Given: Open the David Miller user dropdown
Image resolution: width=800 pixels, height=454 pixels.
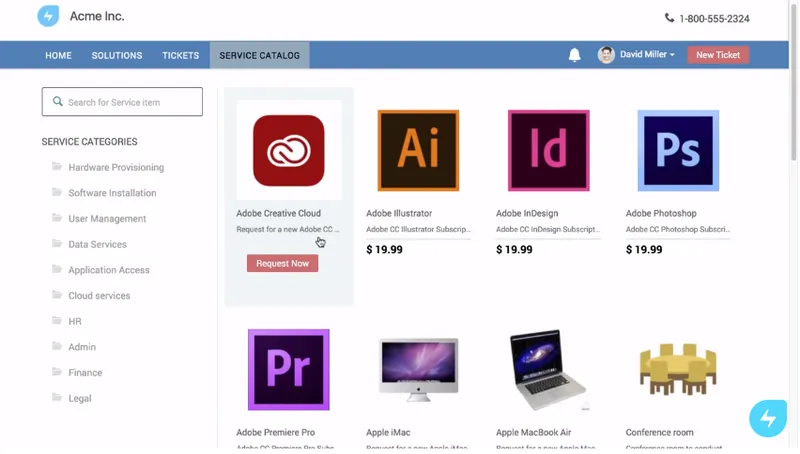Looking at the screenshot, I should 647,55.
